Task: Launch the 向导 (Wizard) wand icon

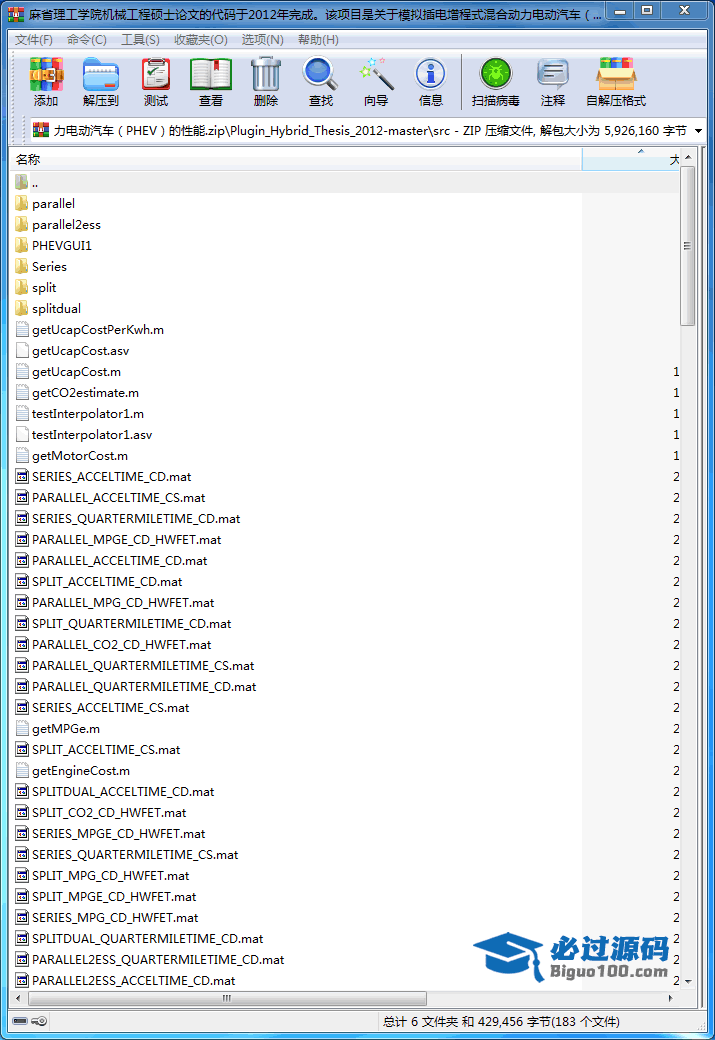Action: [375, 74]
